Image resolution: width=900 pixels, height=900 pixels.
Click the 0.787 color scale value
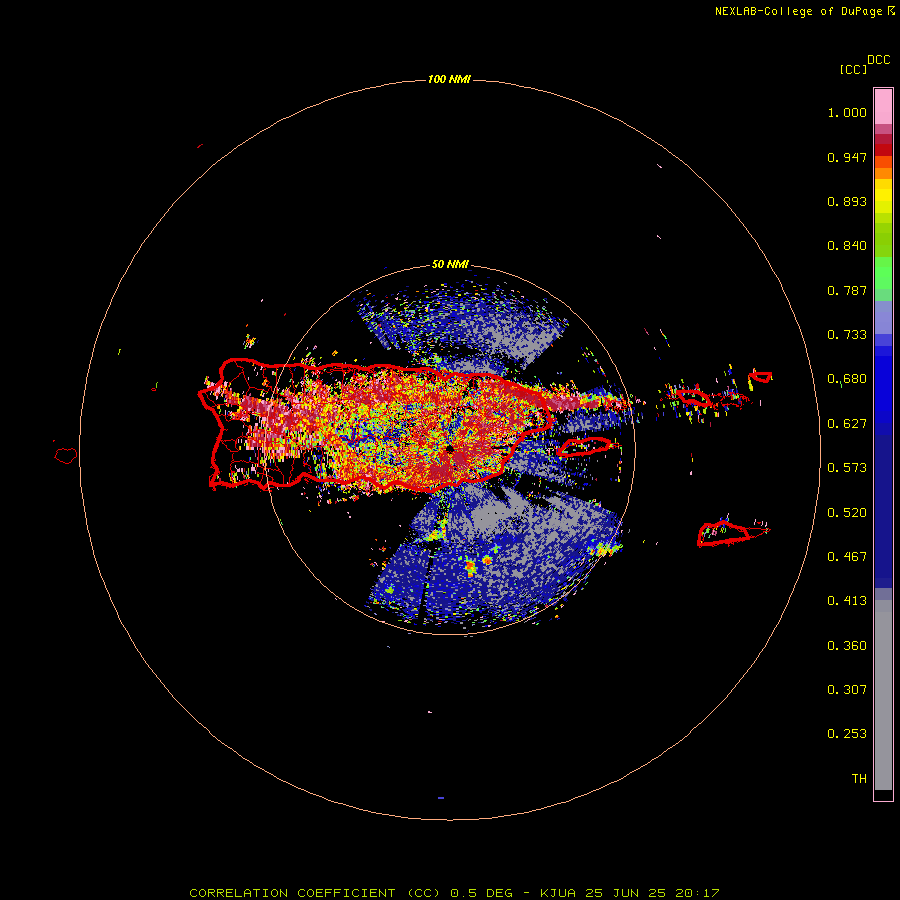(x=847, y=290)
